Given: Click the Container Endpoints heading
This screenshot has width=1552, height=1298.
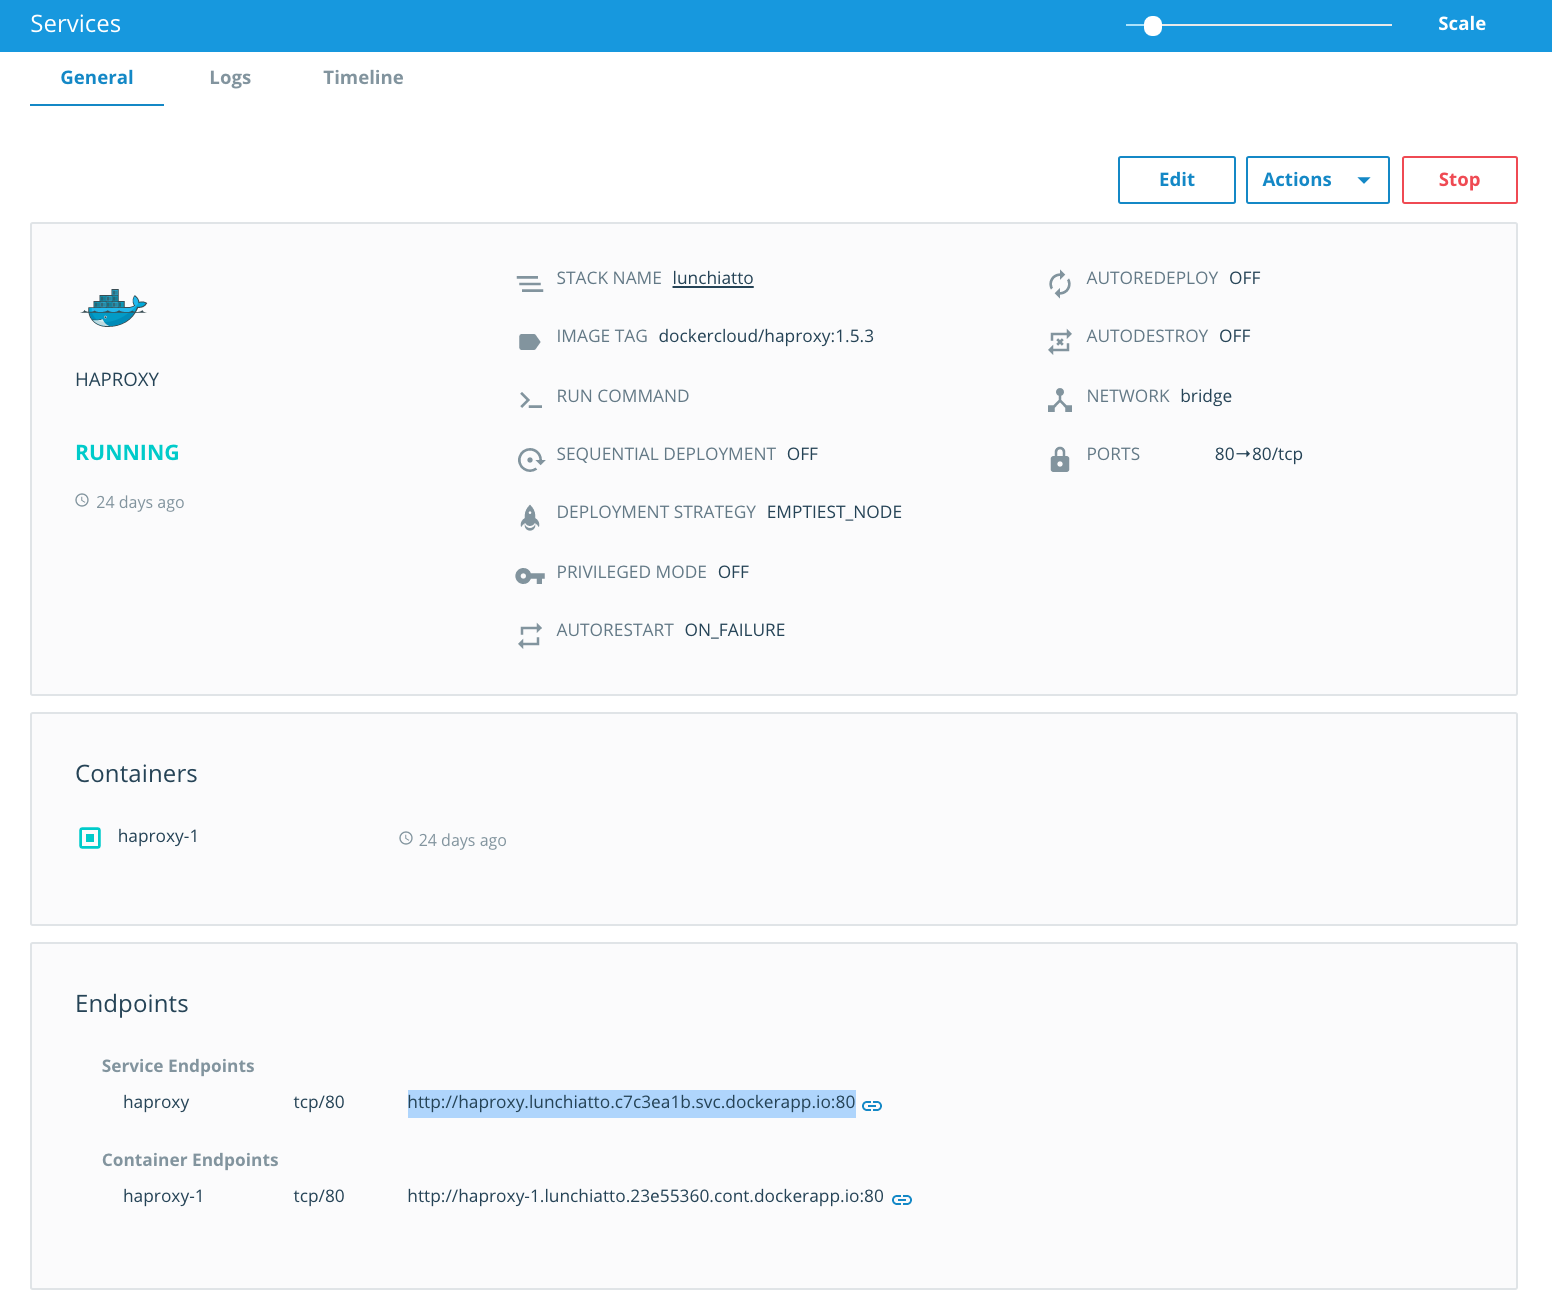Looking at the screenshot, I should click(190, 1160).
